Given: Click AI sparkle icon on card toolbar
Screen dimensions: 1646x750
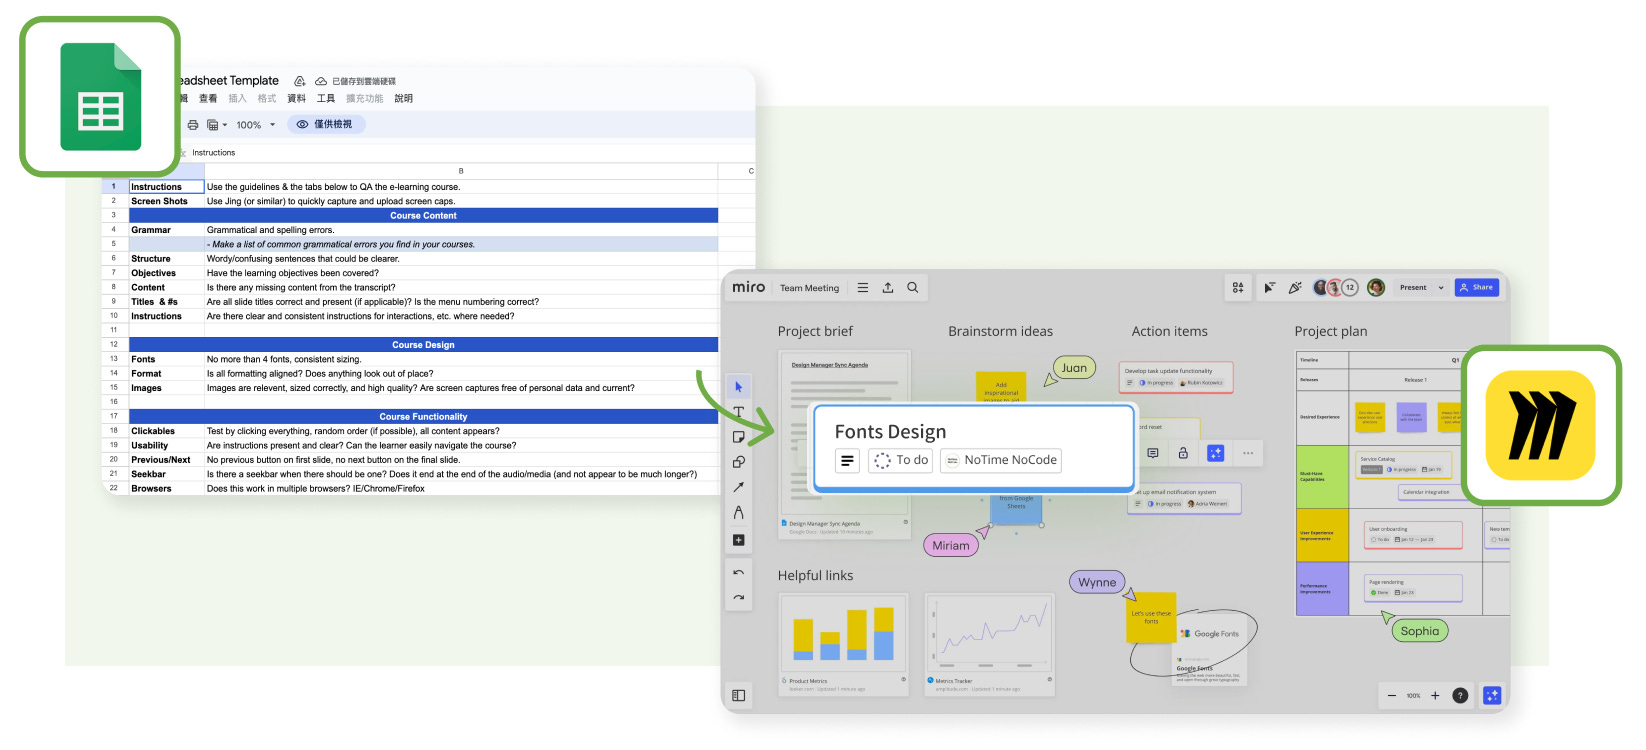Looking at the screenshot, I should pyautogui.click(x=1216, y=453).
